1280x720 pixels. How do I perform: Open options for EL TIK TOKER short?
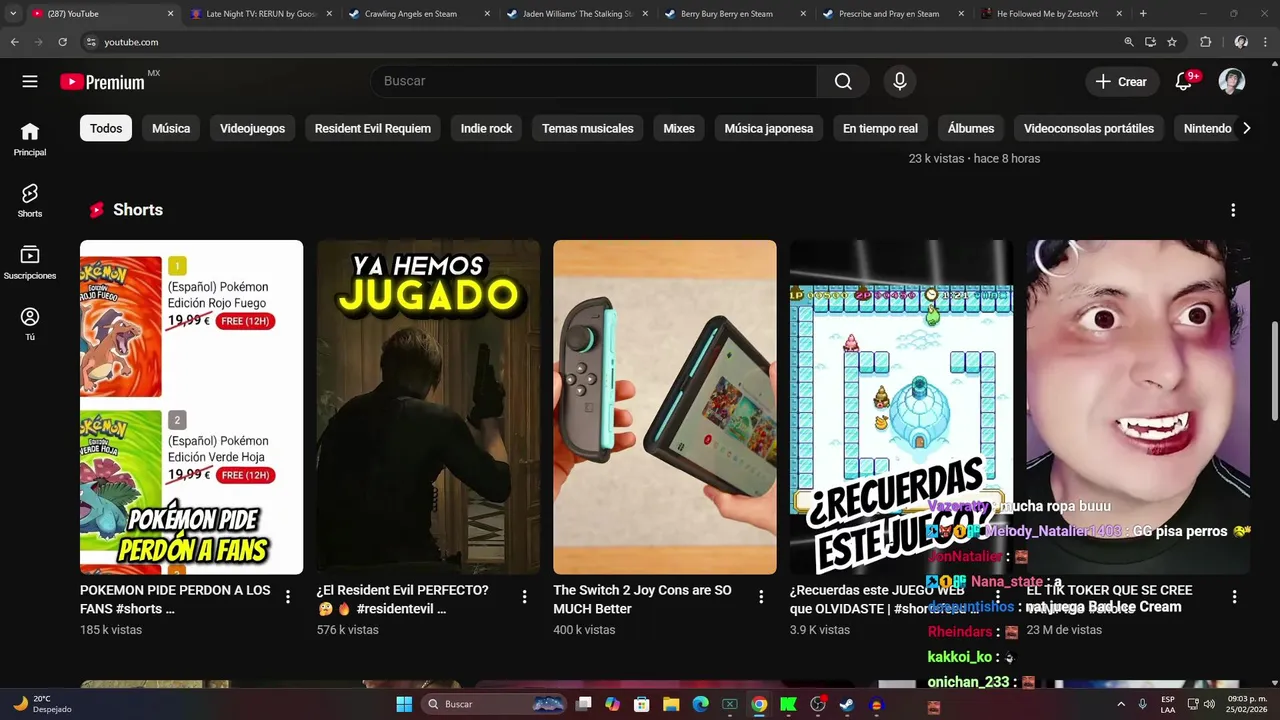pos(1234,597)
